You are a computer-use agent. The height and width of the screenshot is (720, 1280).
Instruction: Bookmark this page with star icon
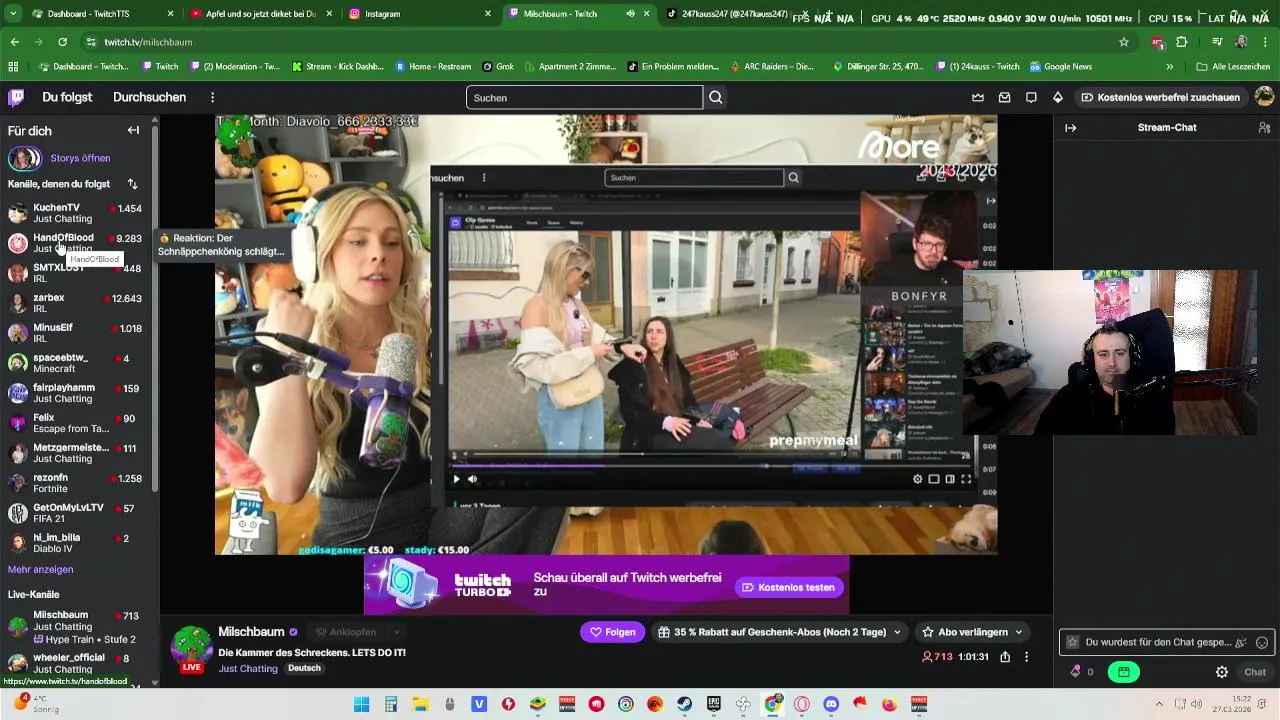[x=1124, y=42]
